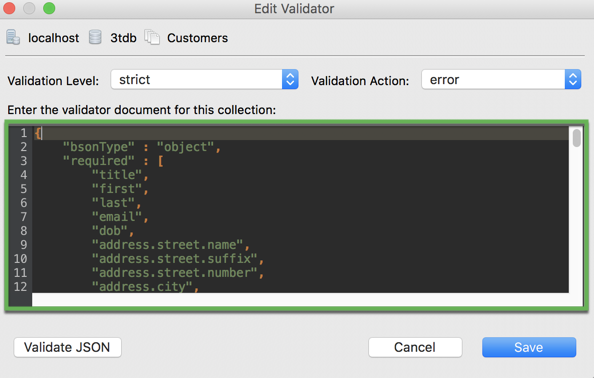The height and width of the screenshot is (378, 594).
Task: Save the validator document
Action: pyautogui.click(x=529, y=347)
